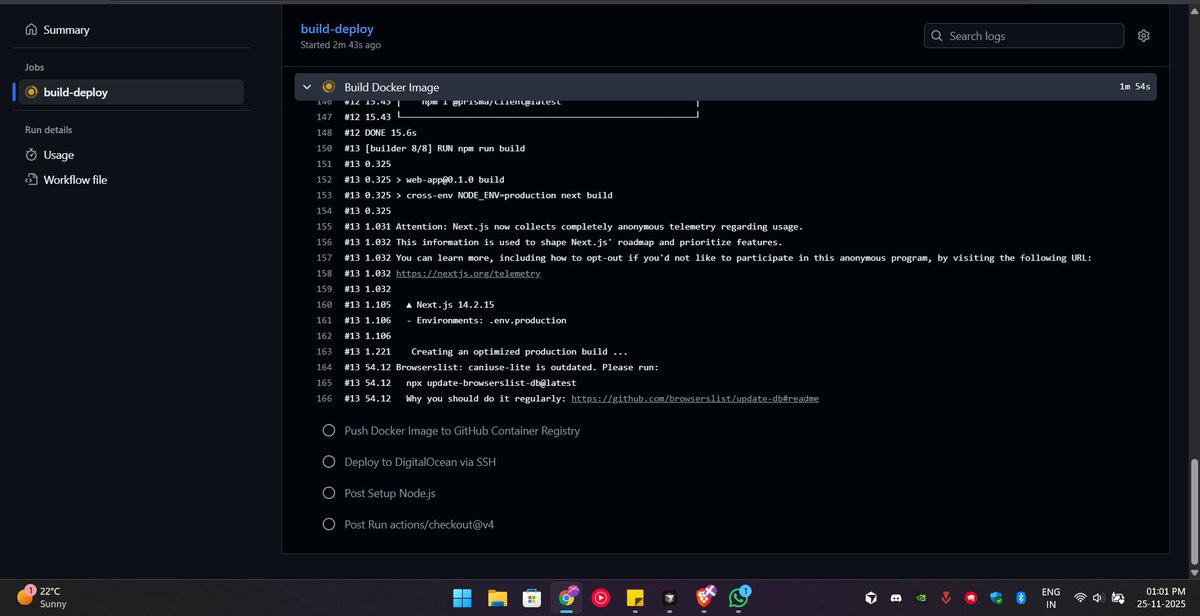The image size is (1200, 616).
Task: Open the browserslist update-db readme link
Action: click(695, 399)
